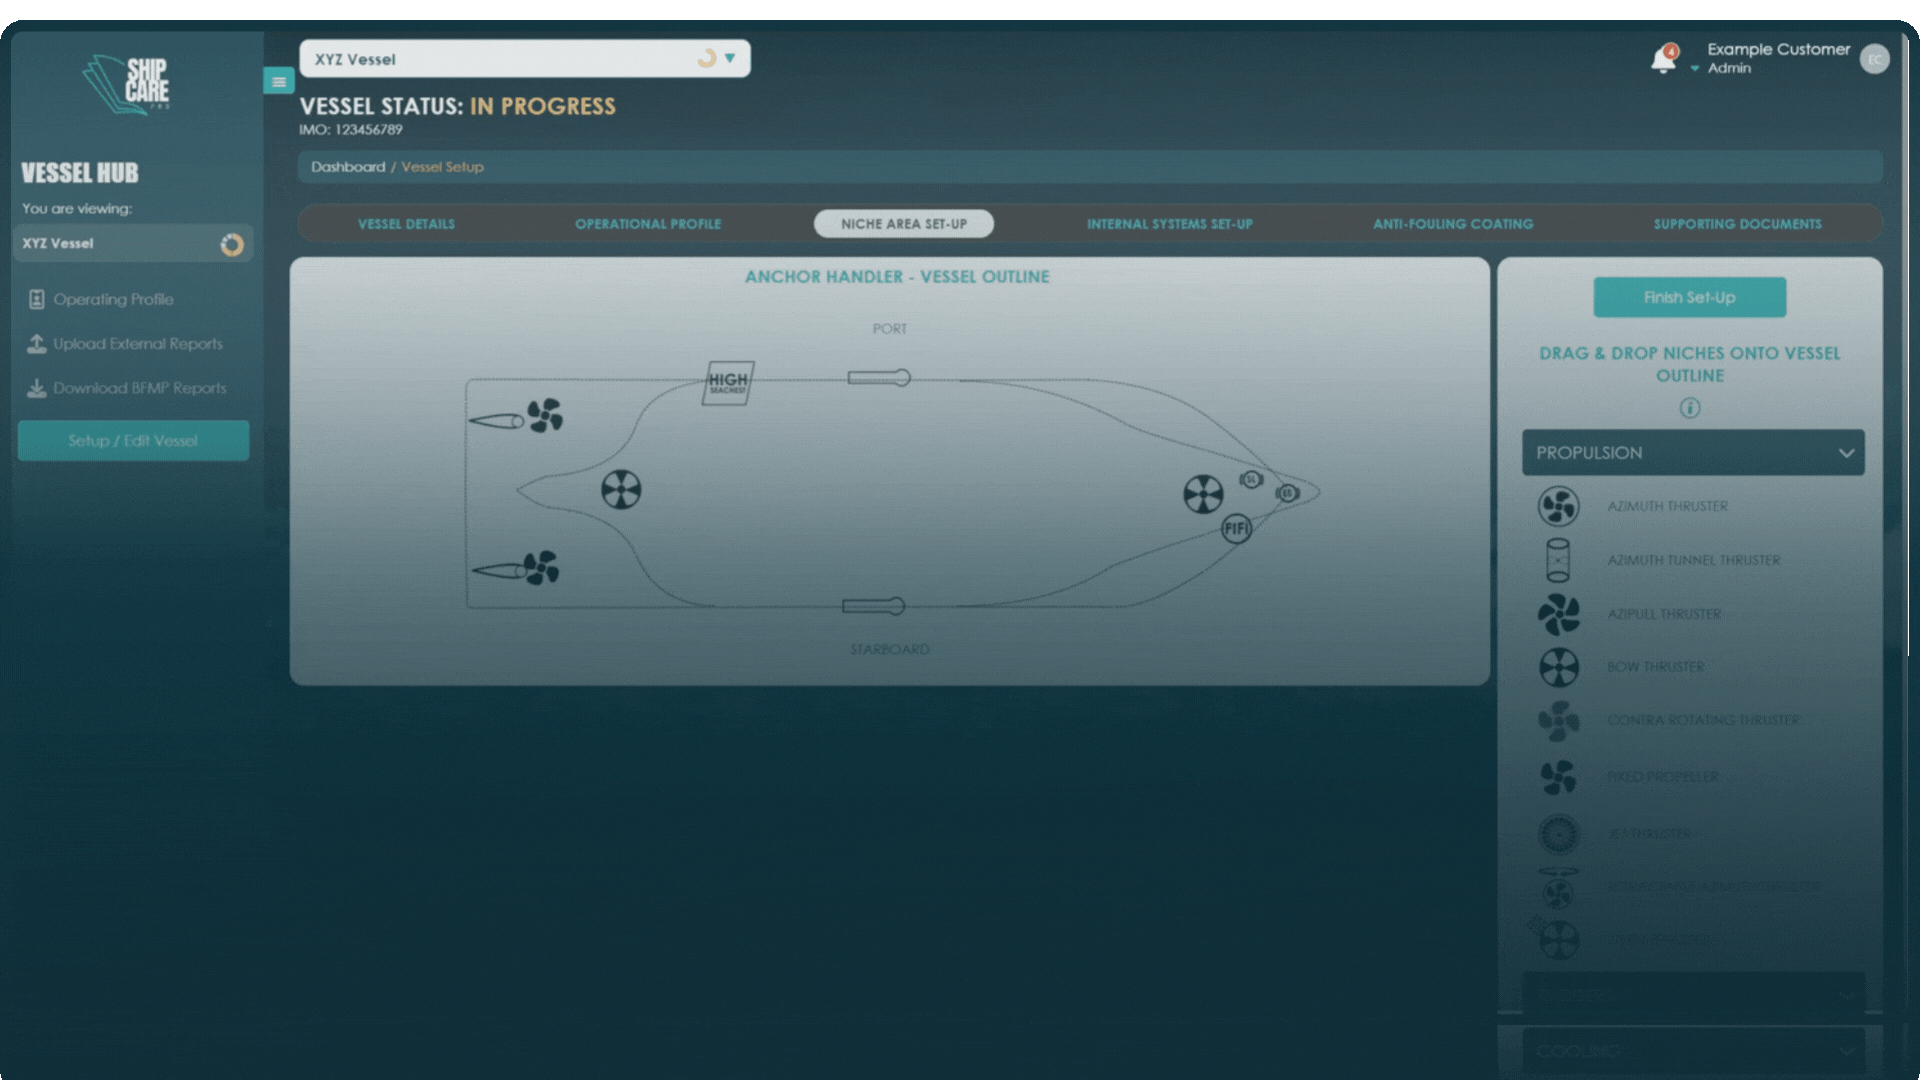Viewport: 1920px width, 1080px height.
Task: Click the Contra Rotating Thruster icon
Action: tap(1558, 720)
